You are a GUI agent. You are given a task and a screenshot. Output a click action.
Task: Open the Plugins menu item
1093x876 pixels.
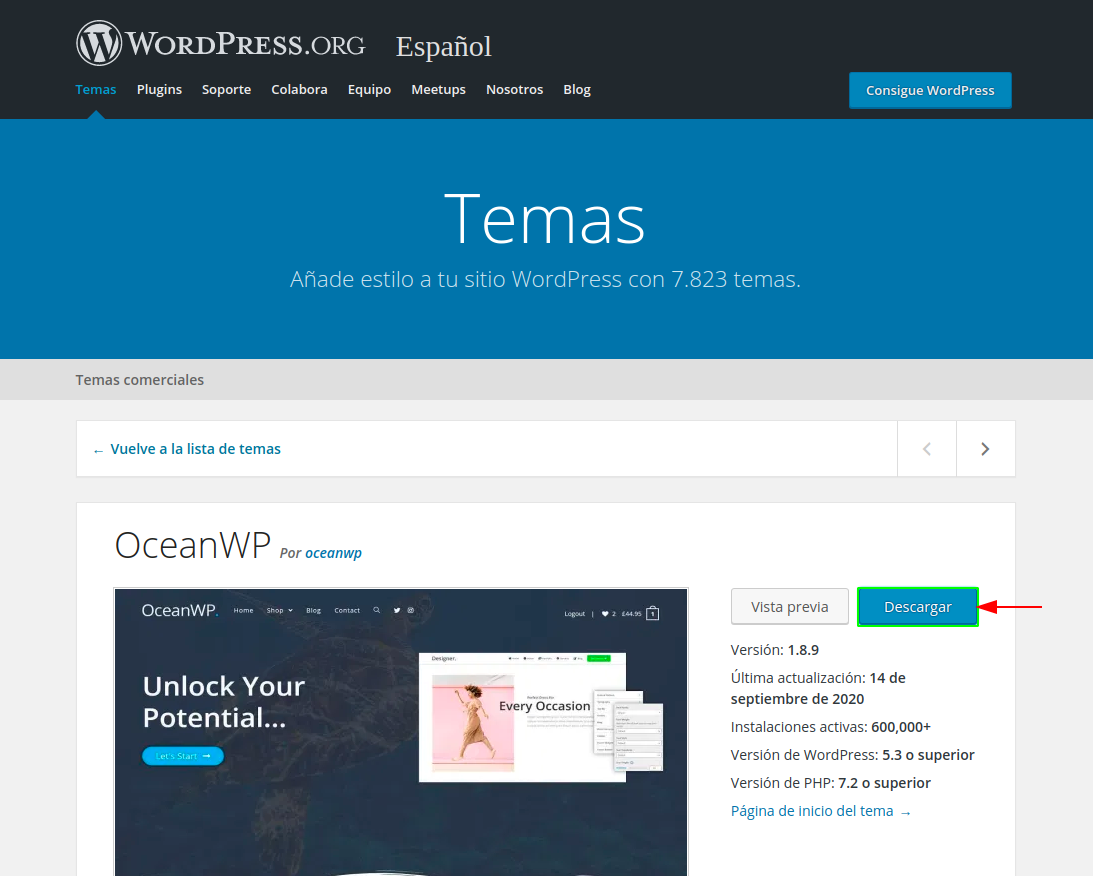(159, 89)
